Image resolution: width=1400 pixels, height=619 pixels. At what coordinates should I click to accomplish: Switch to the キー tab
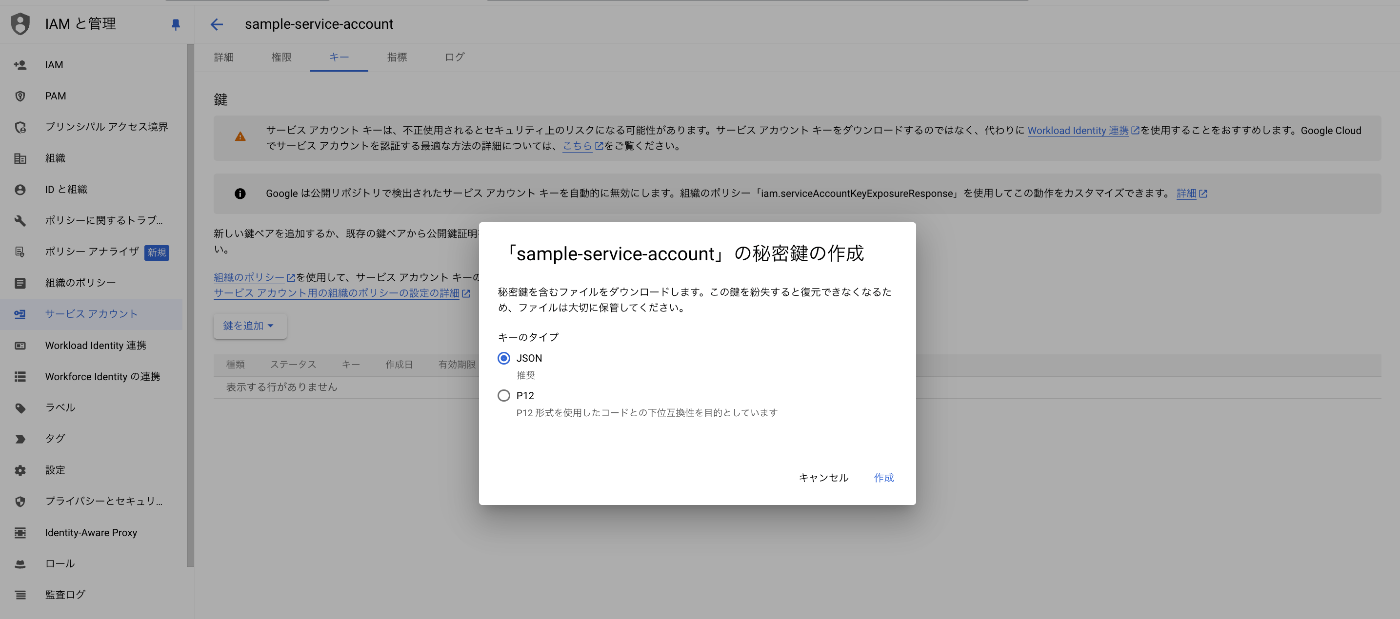click(339, 57)
